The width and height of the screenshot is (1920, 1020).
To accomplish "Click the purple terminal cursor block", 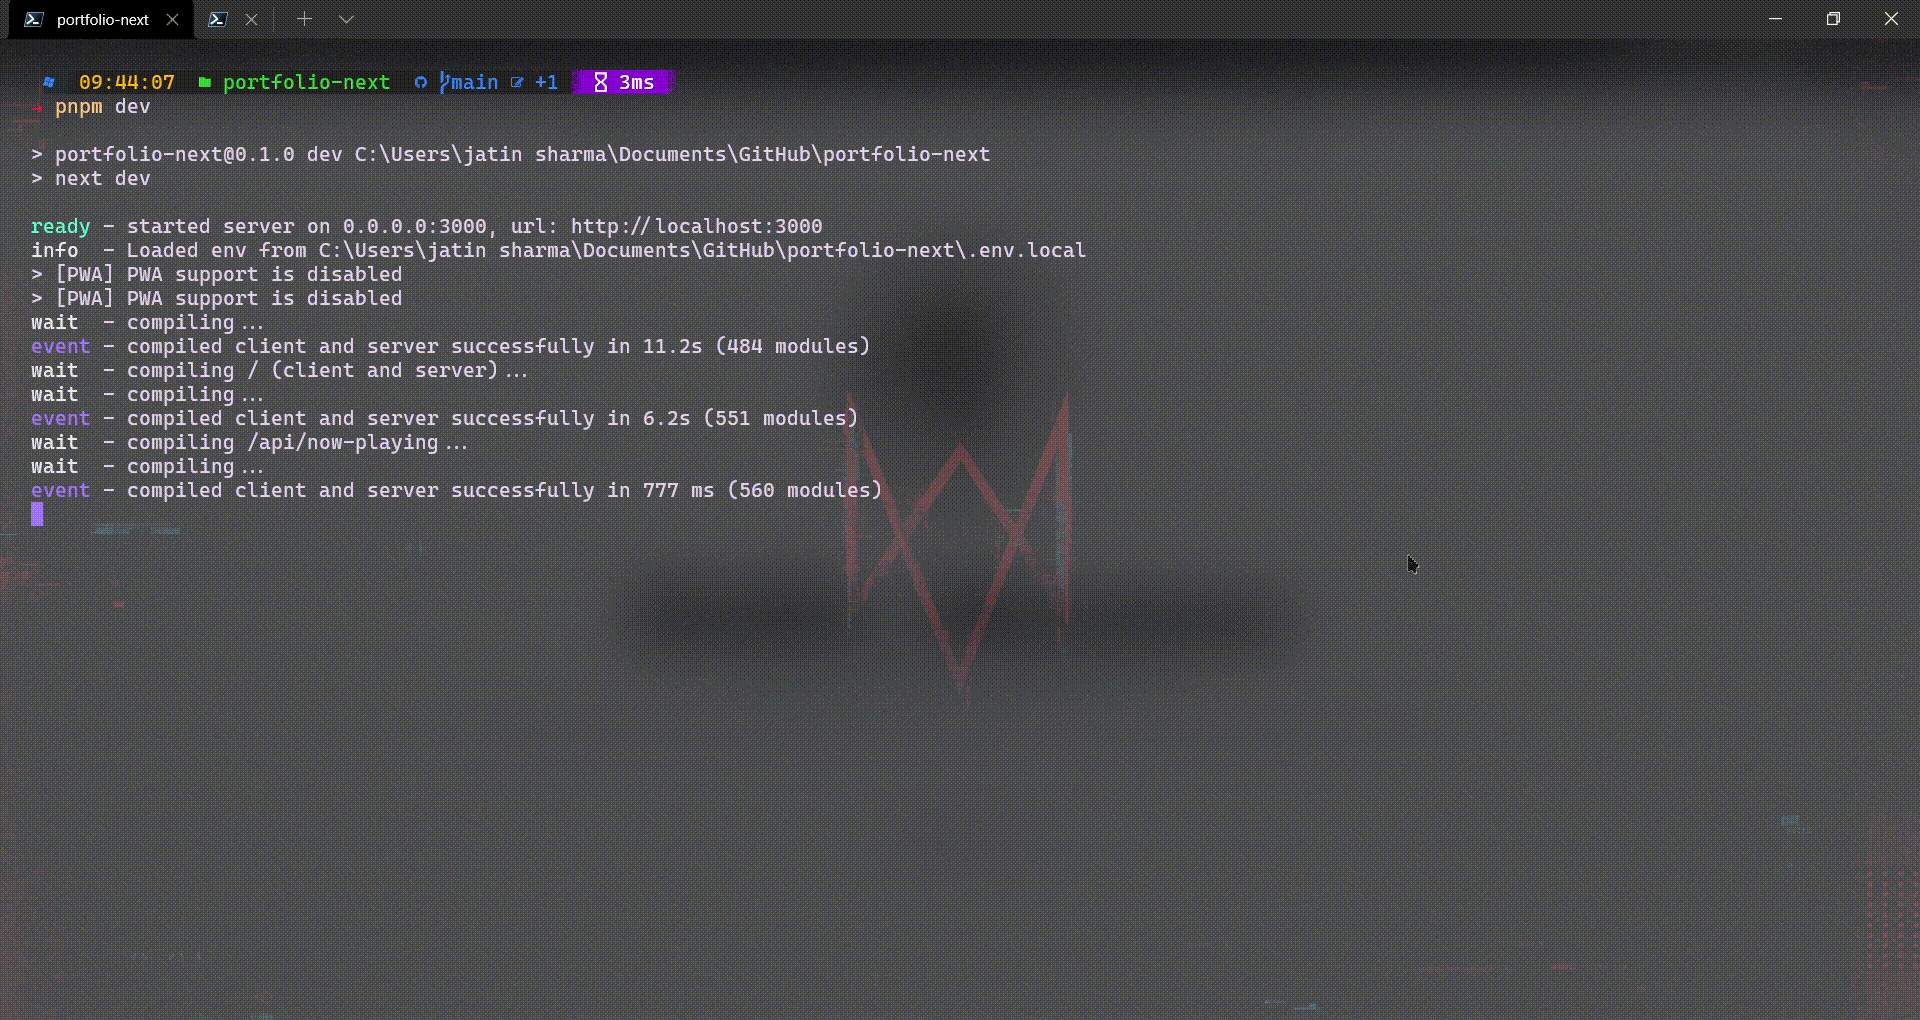I will click(x=37, y=514).
